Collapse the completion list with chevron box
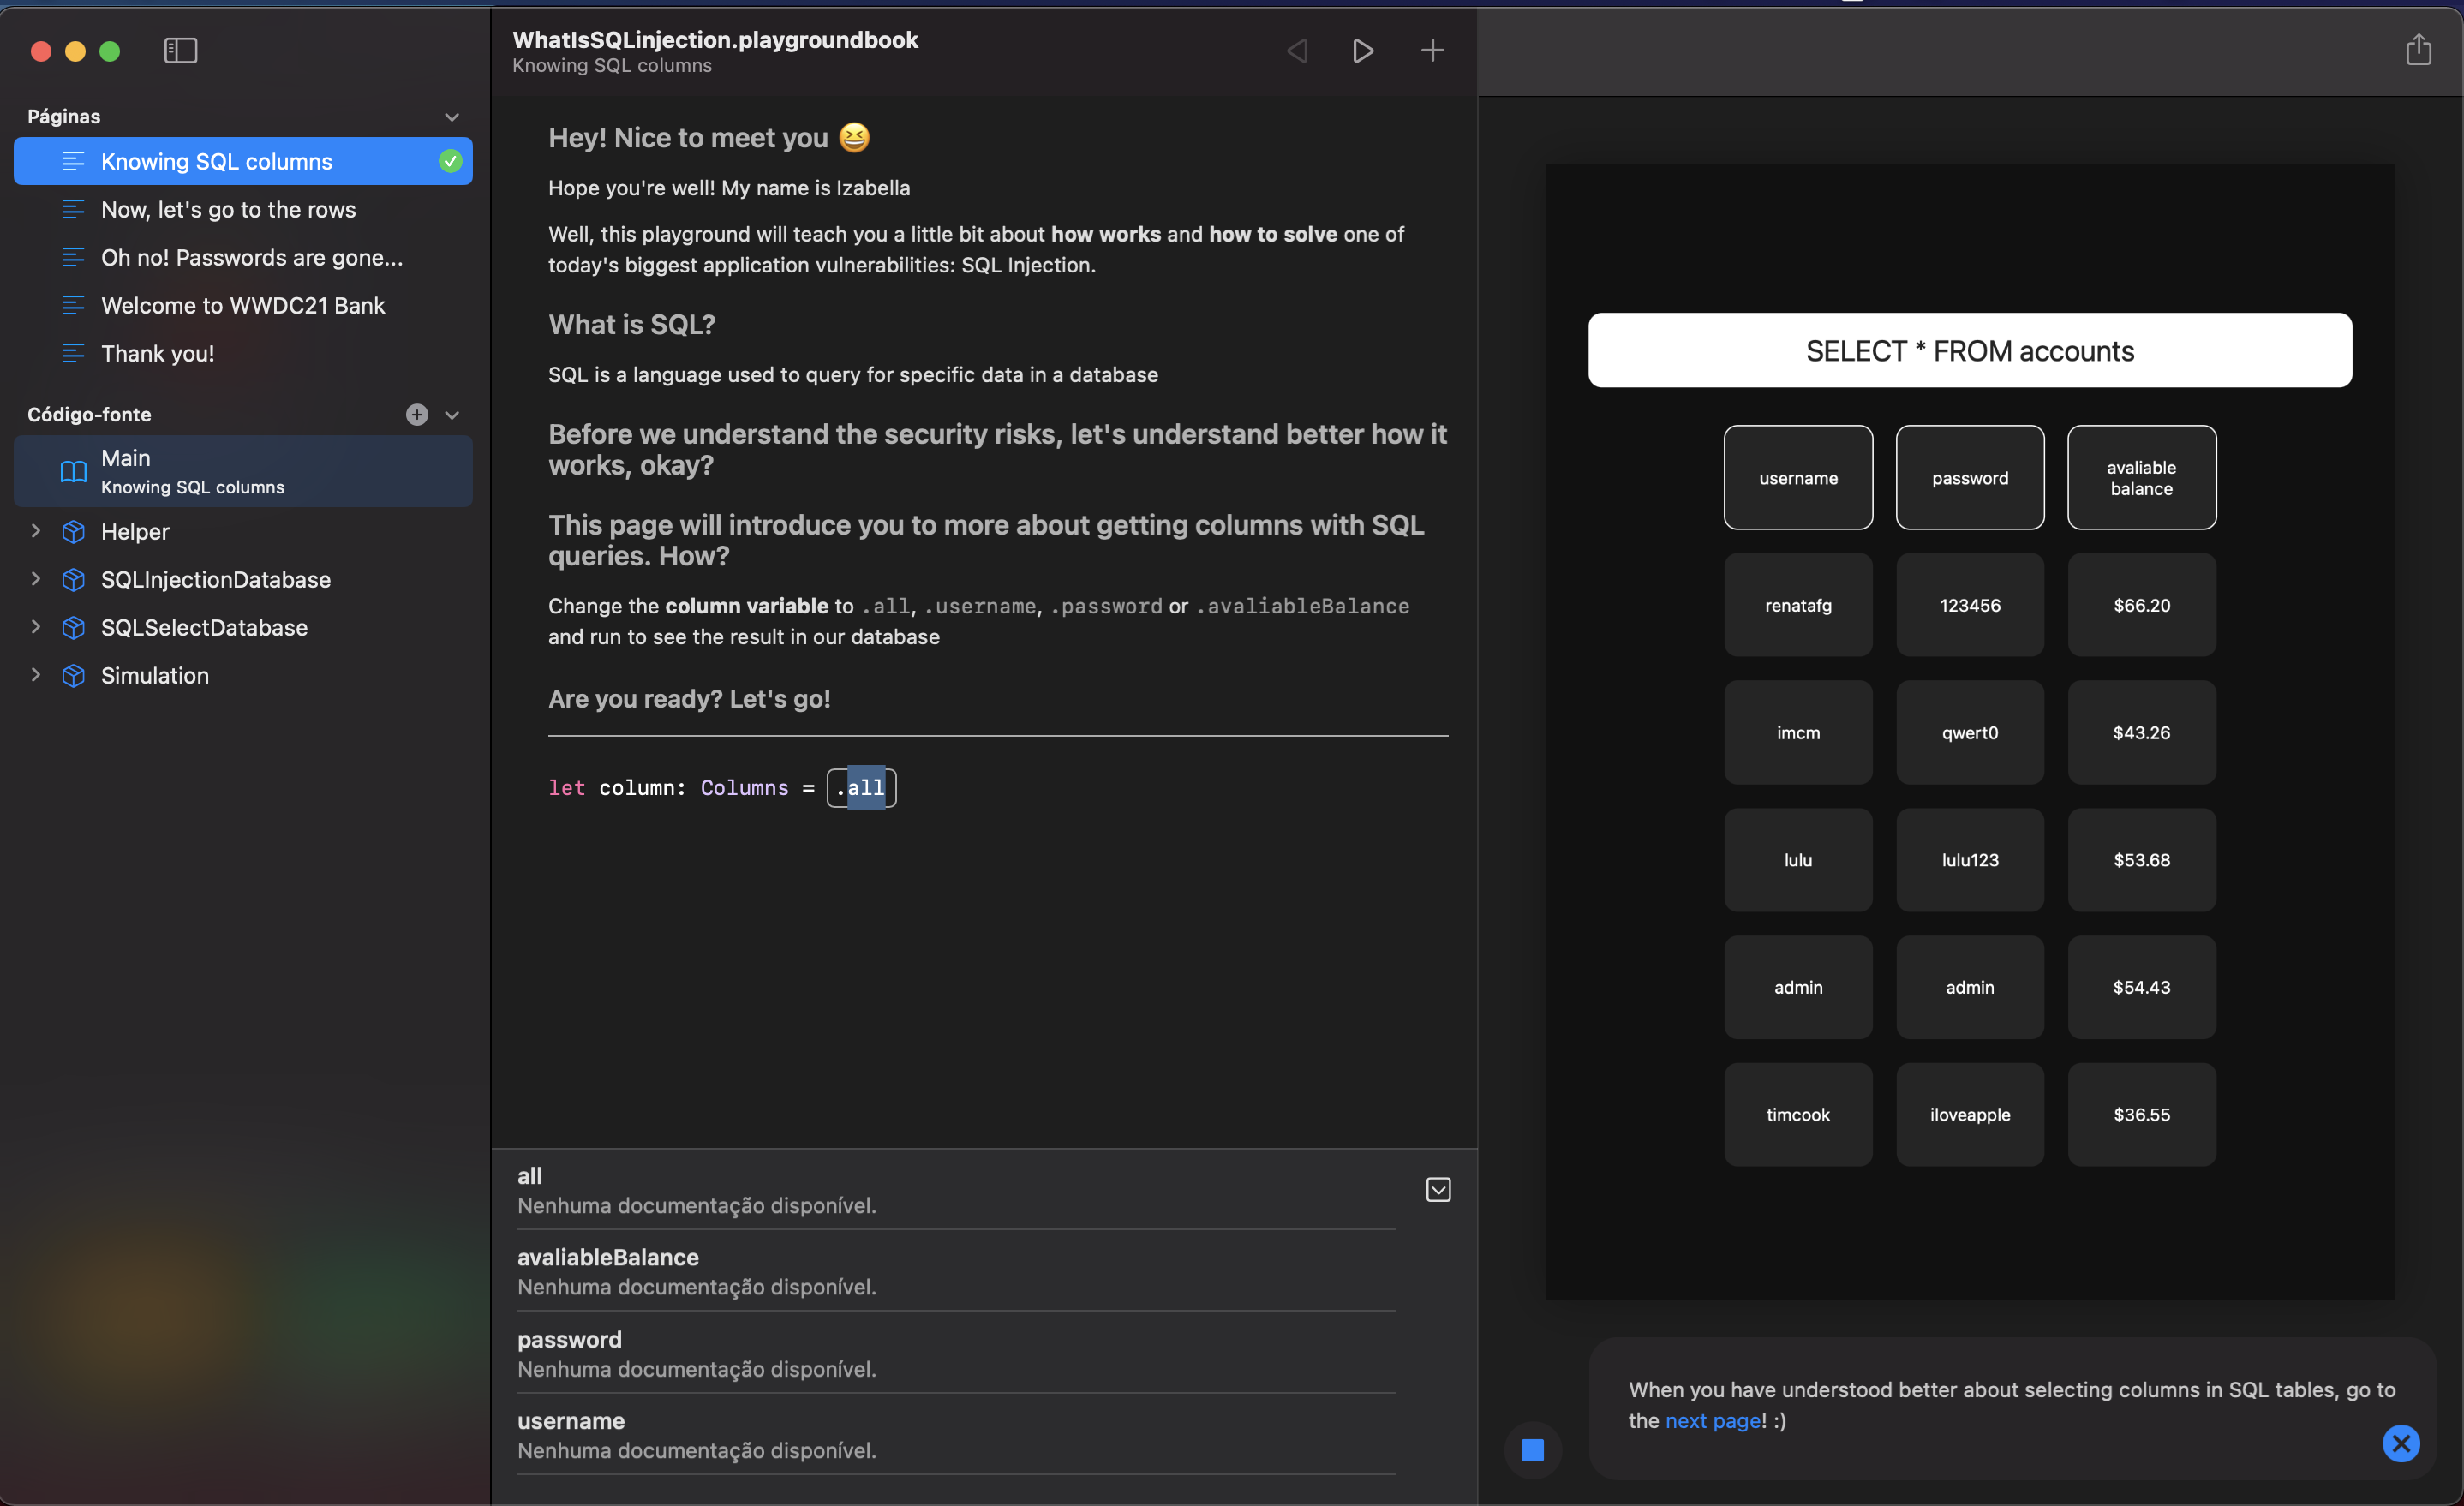The height and width of the screenshot is (1506, 2464). pos(1438,1189)
